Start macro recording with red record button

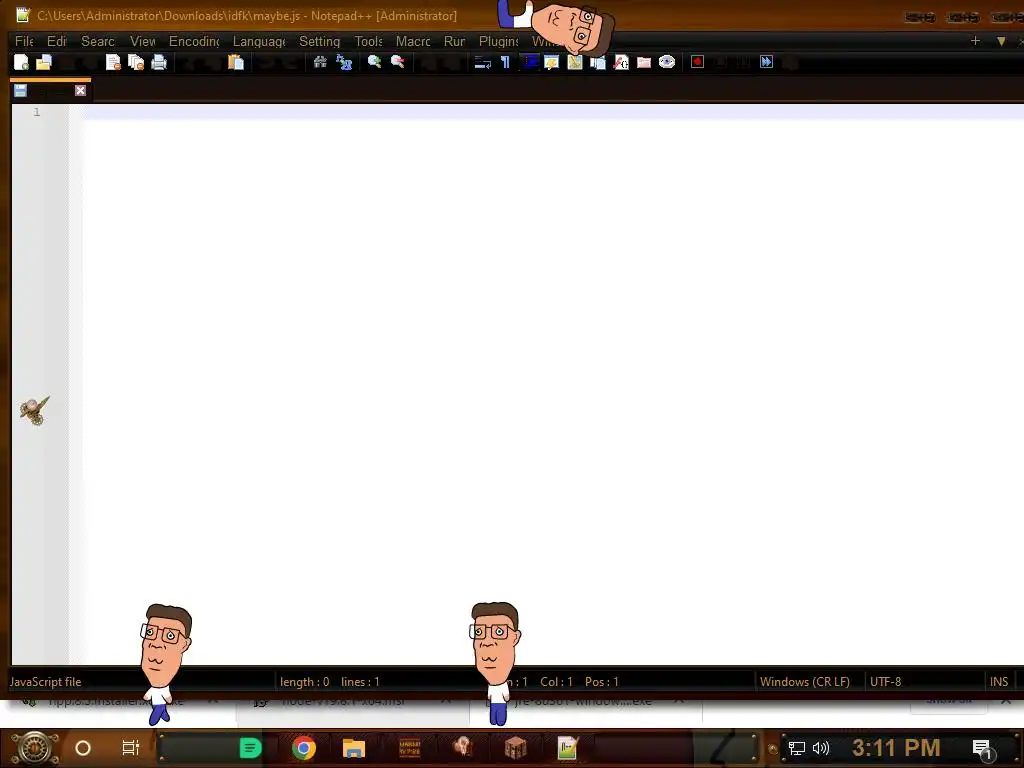[x=697, y=62]
